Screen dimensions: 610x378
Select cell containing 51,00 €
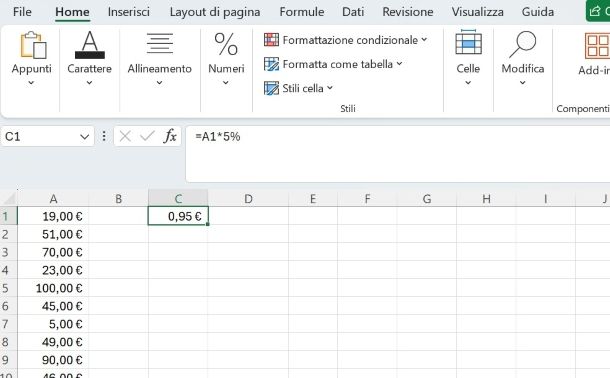(x=53, y=234)
